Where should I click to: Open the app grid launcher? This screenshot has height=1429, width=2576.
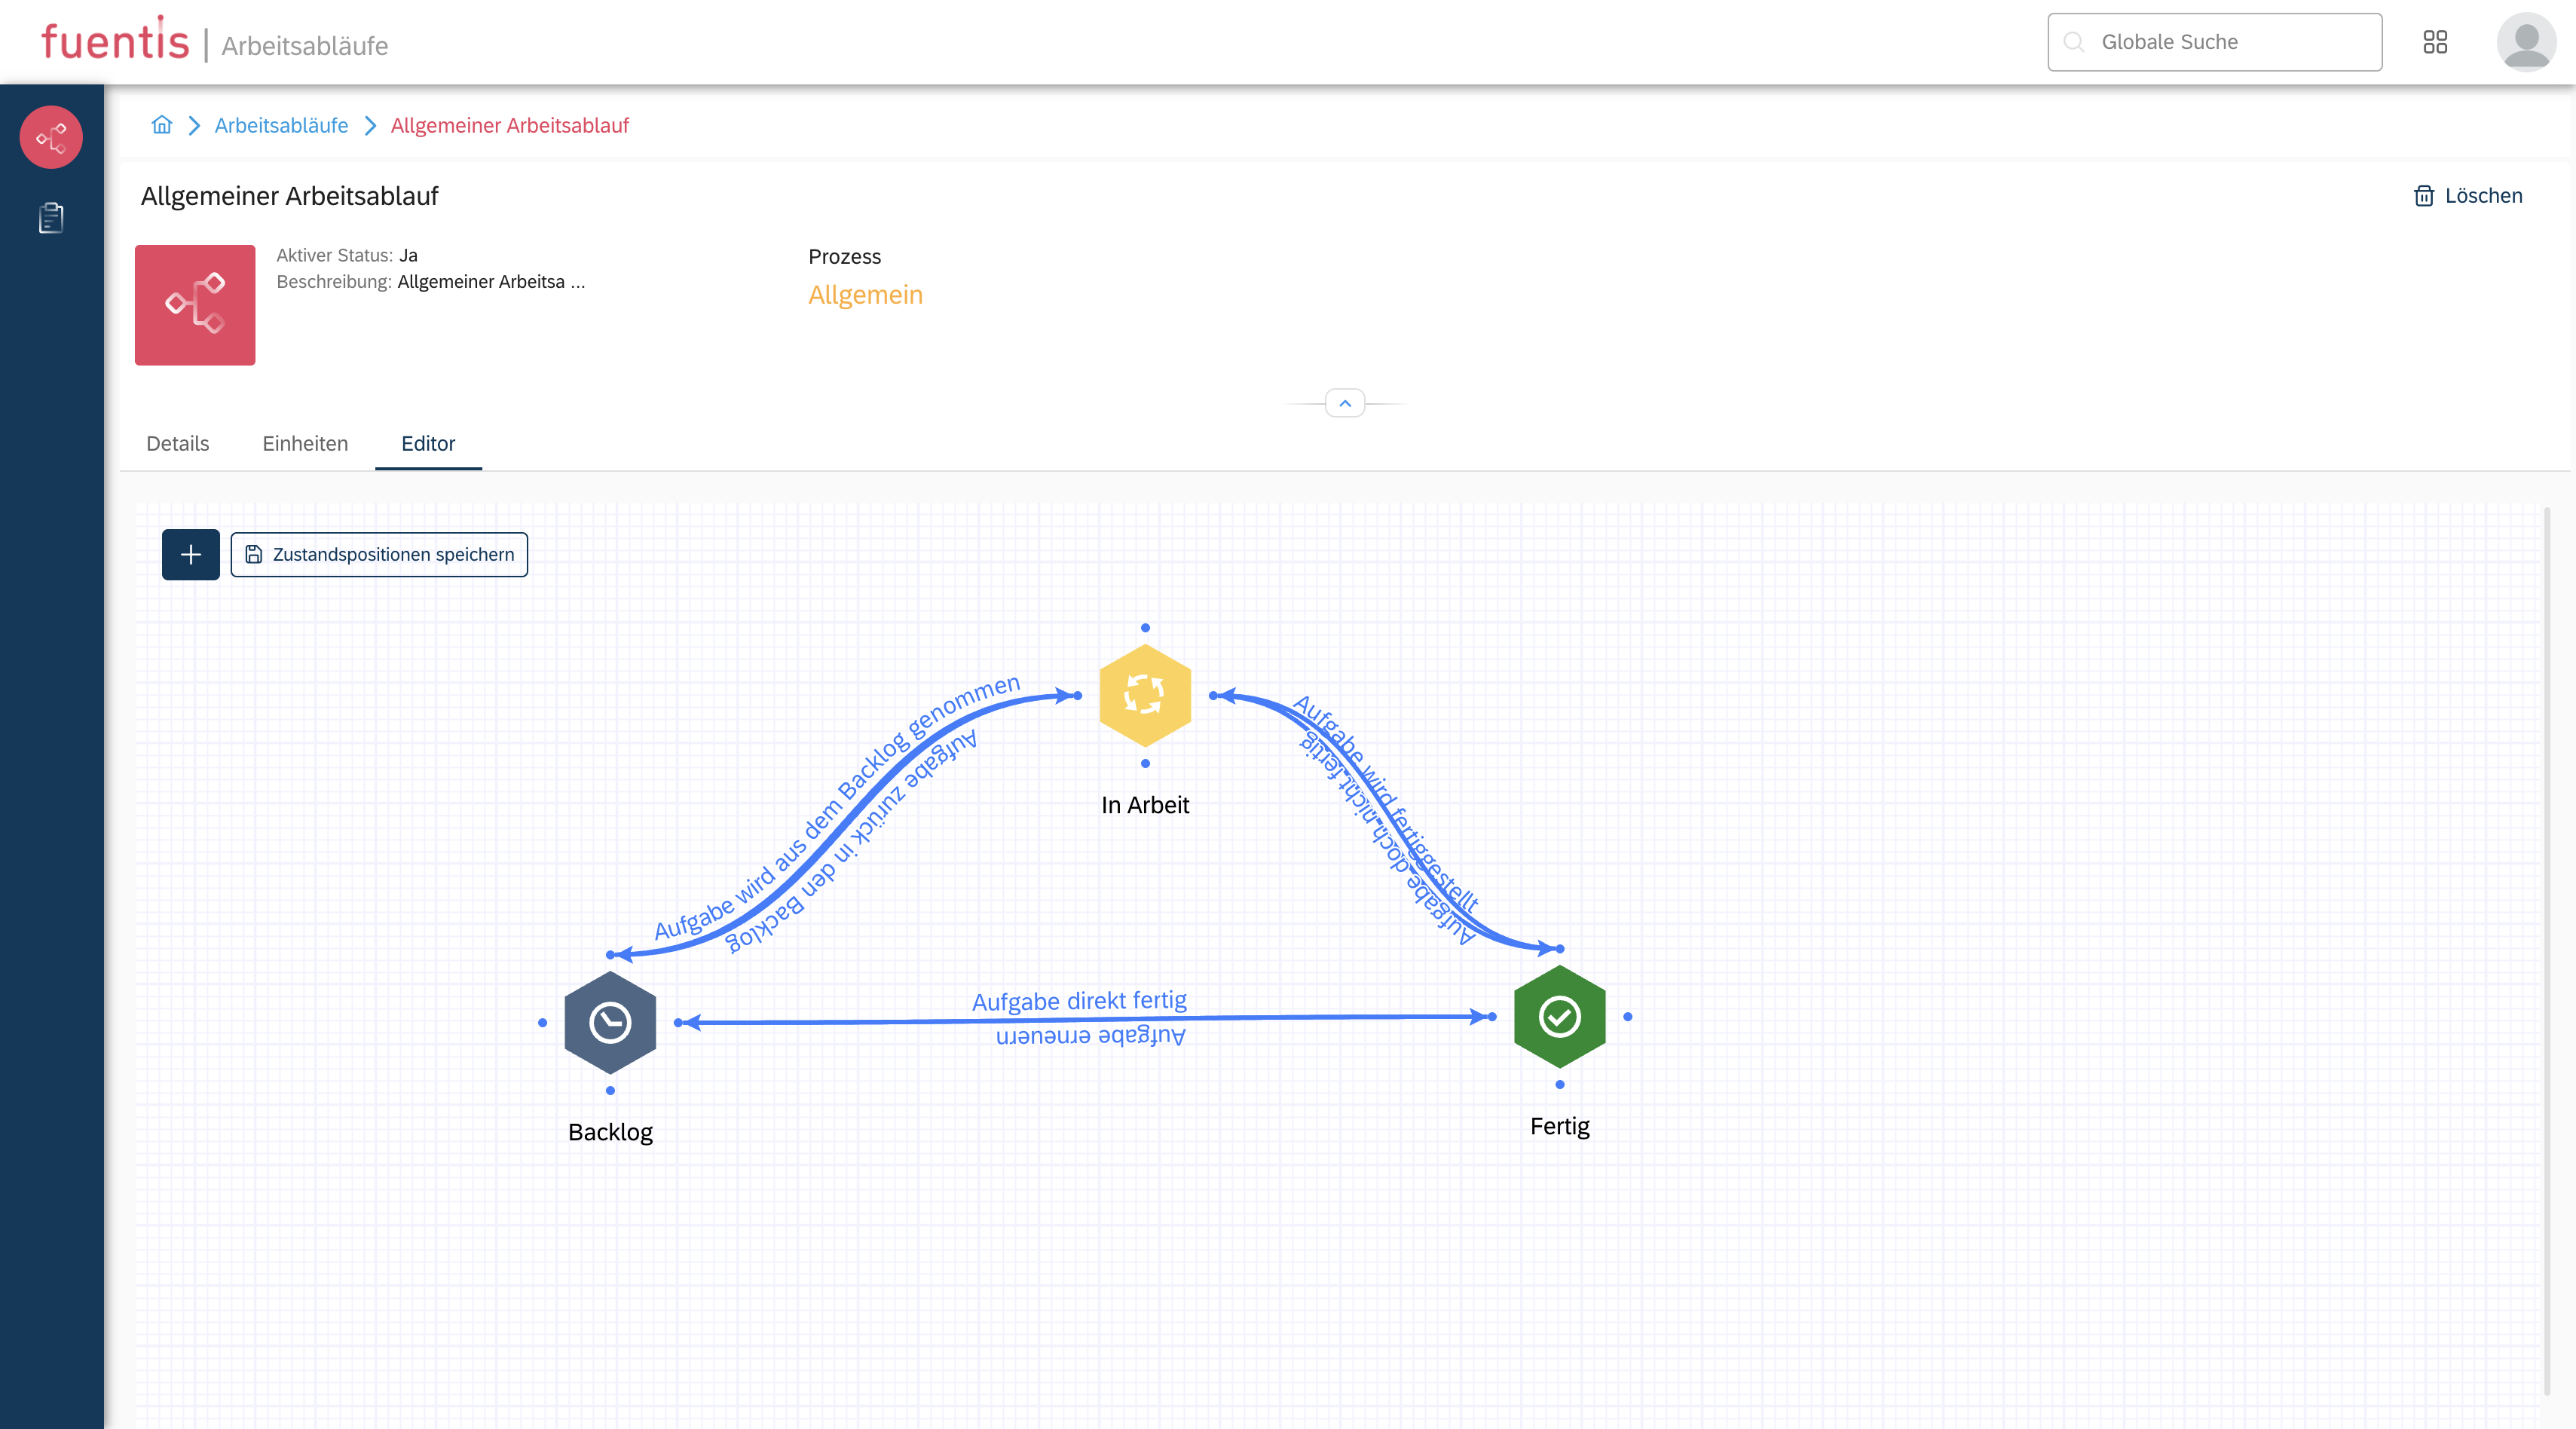2436,42
